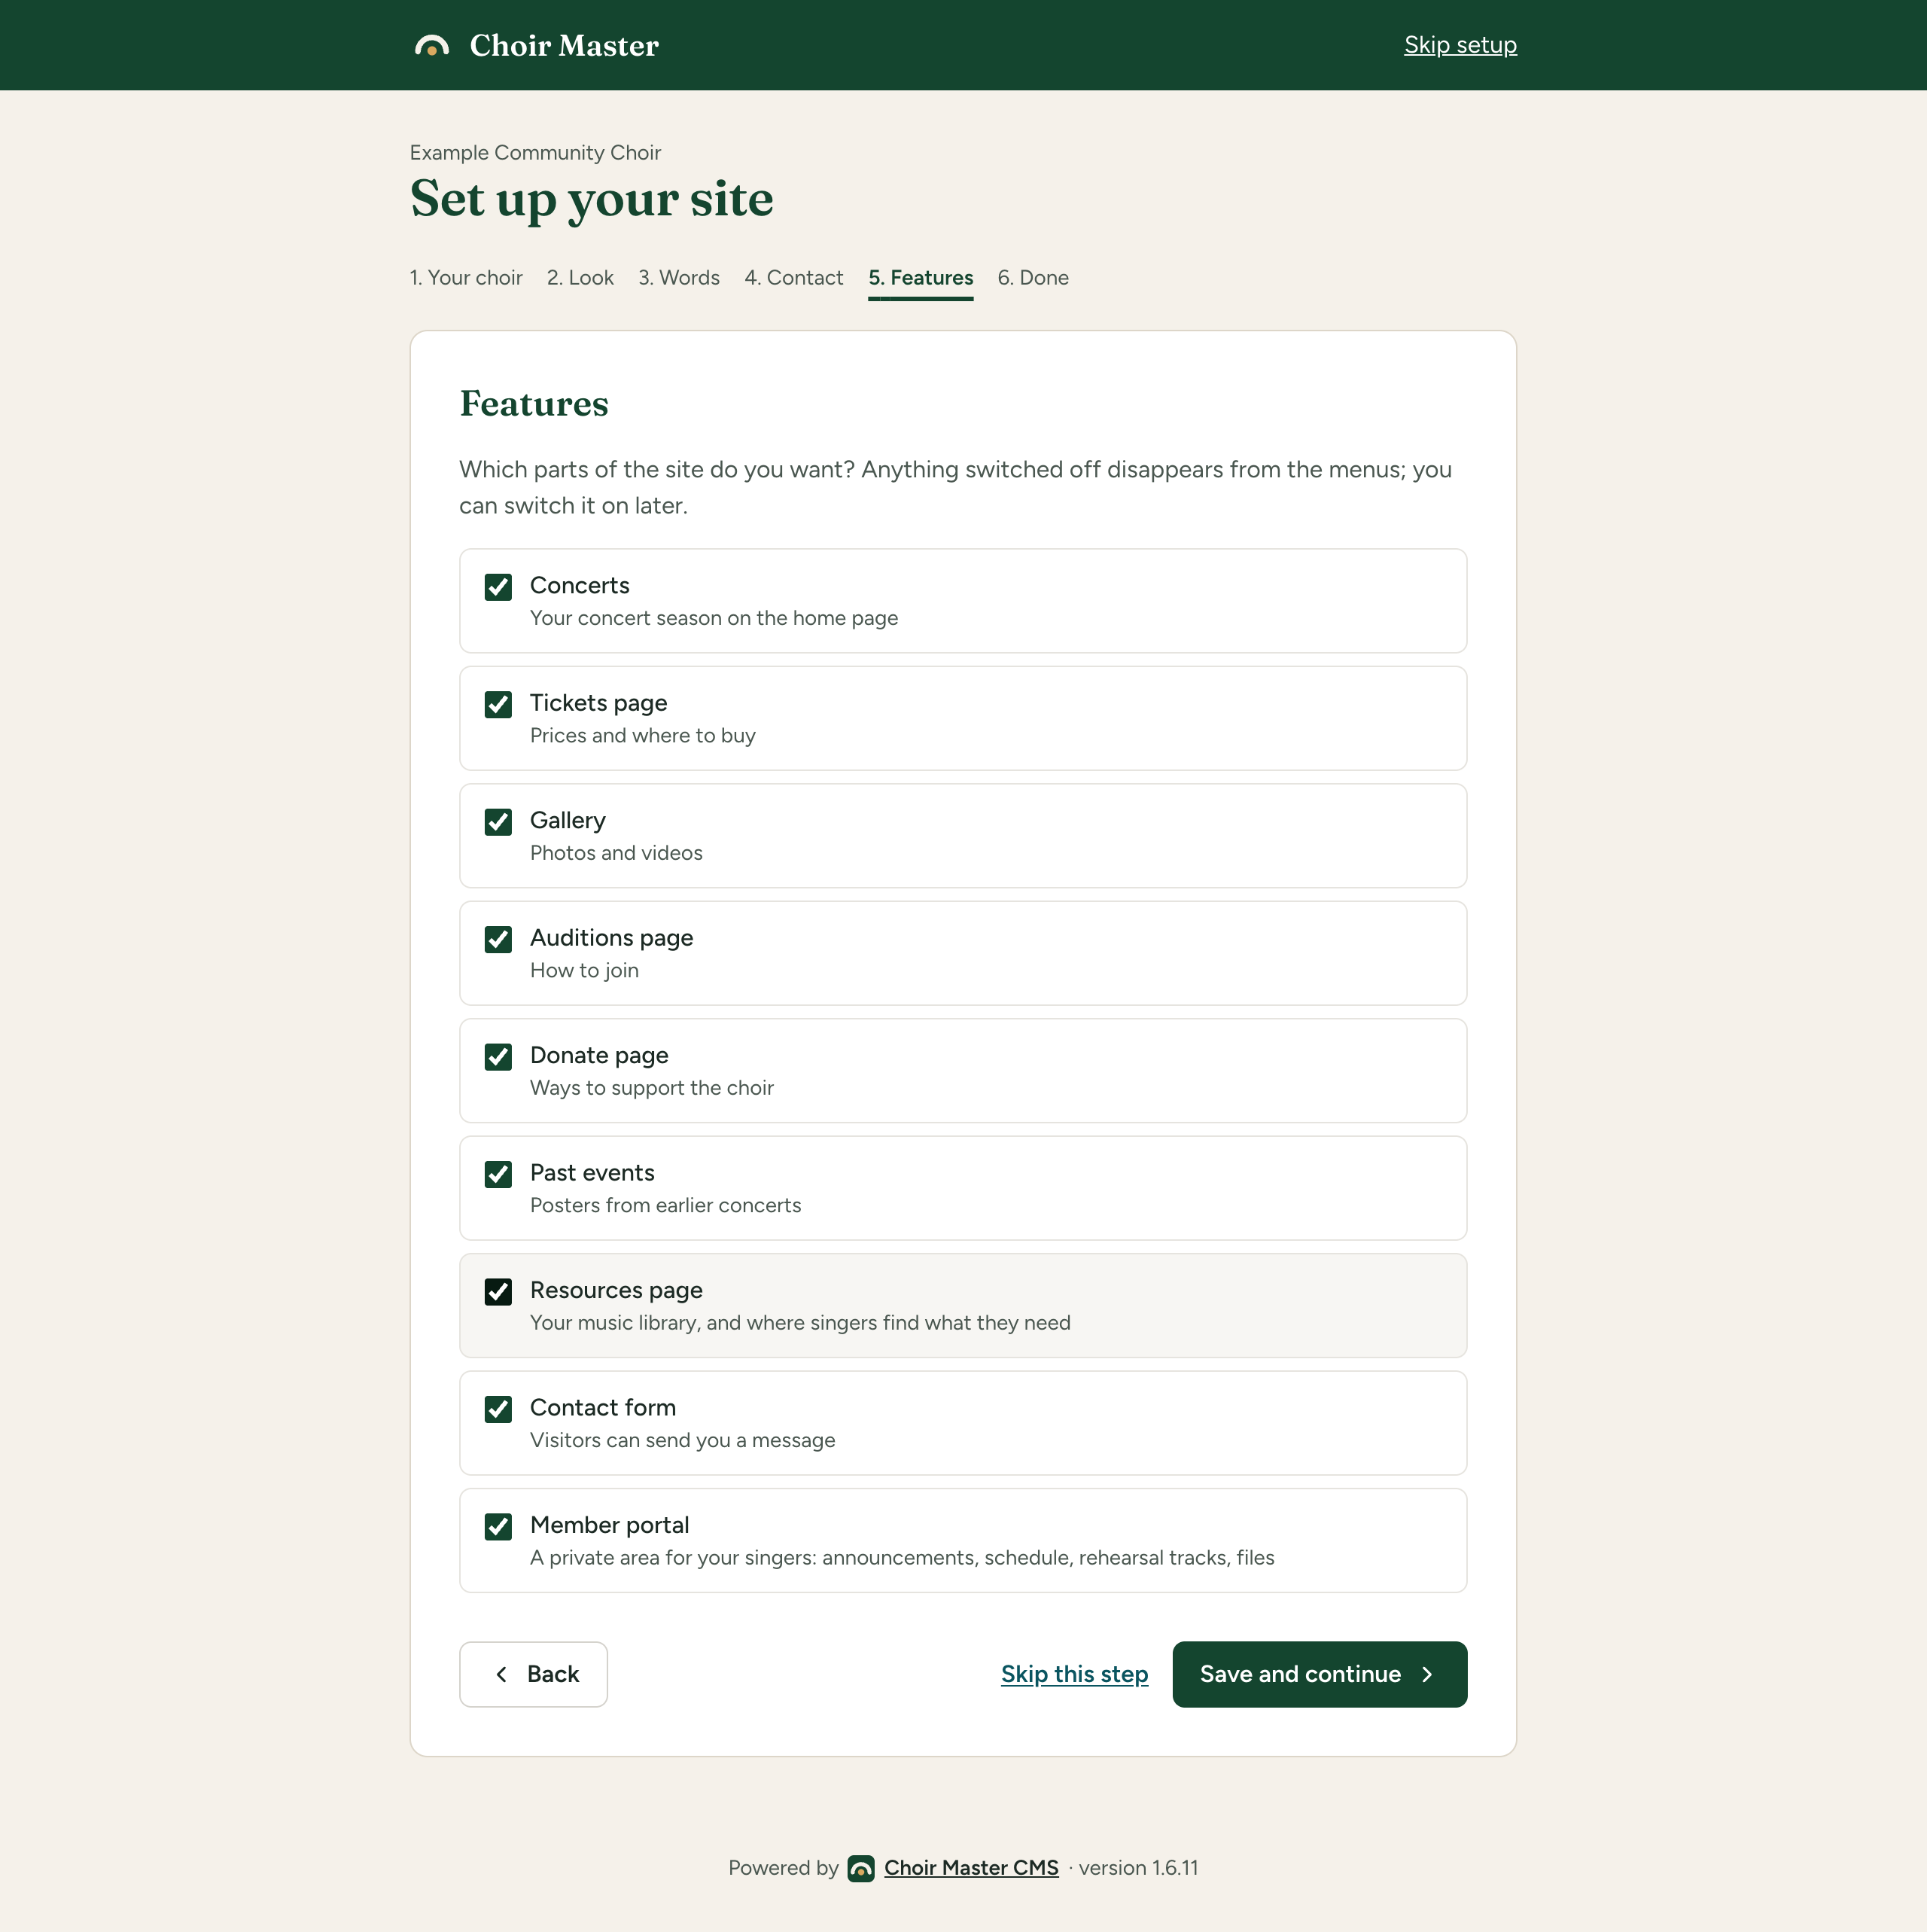
Task: Open the 2. Look step
Action: (580, 278)
